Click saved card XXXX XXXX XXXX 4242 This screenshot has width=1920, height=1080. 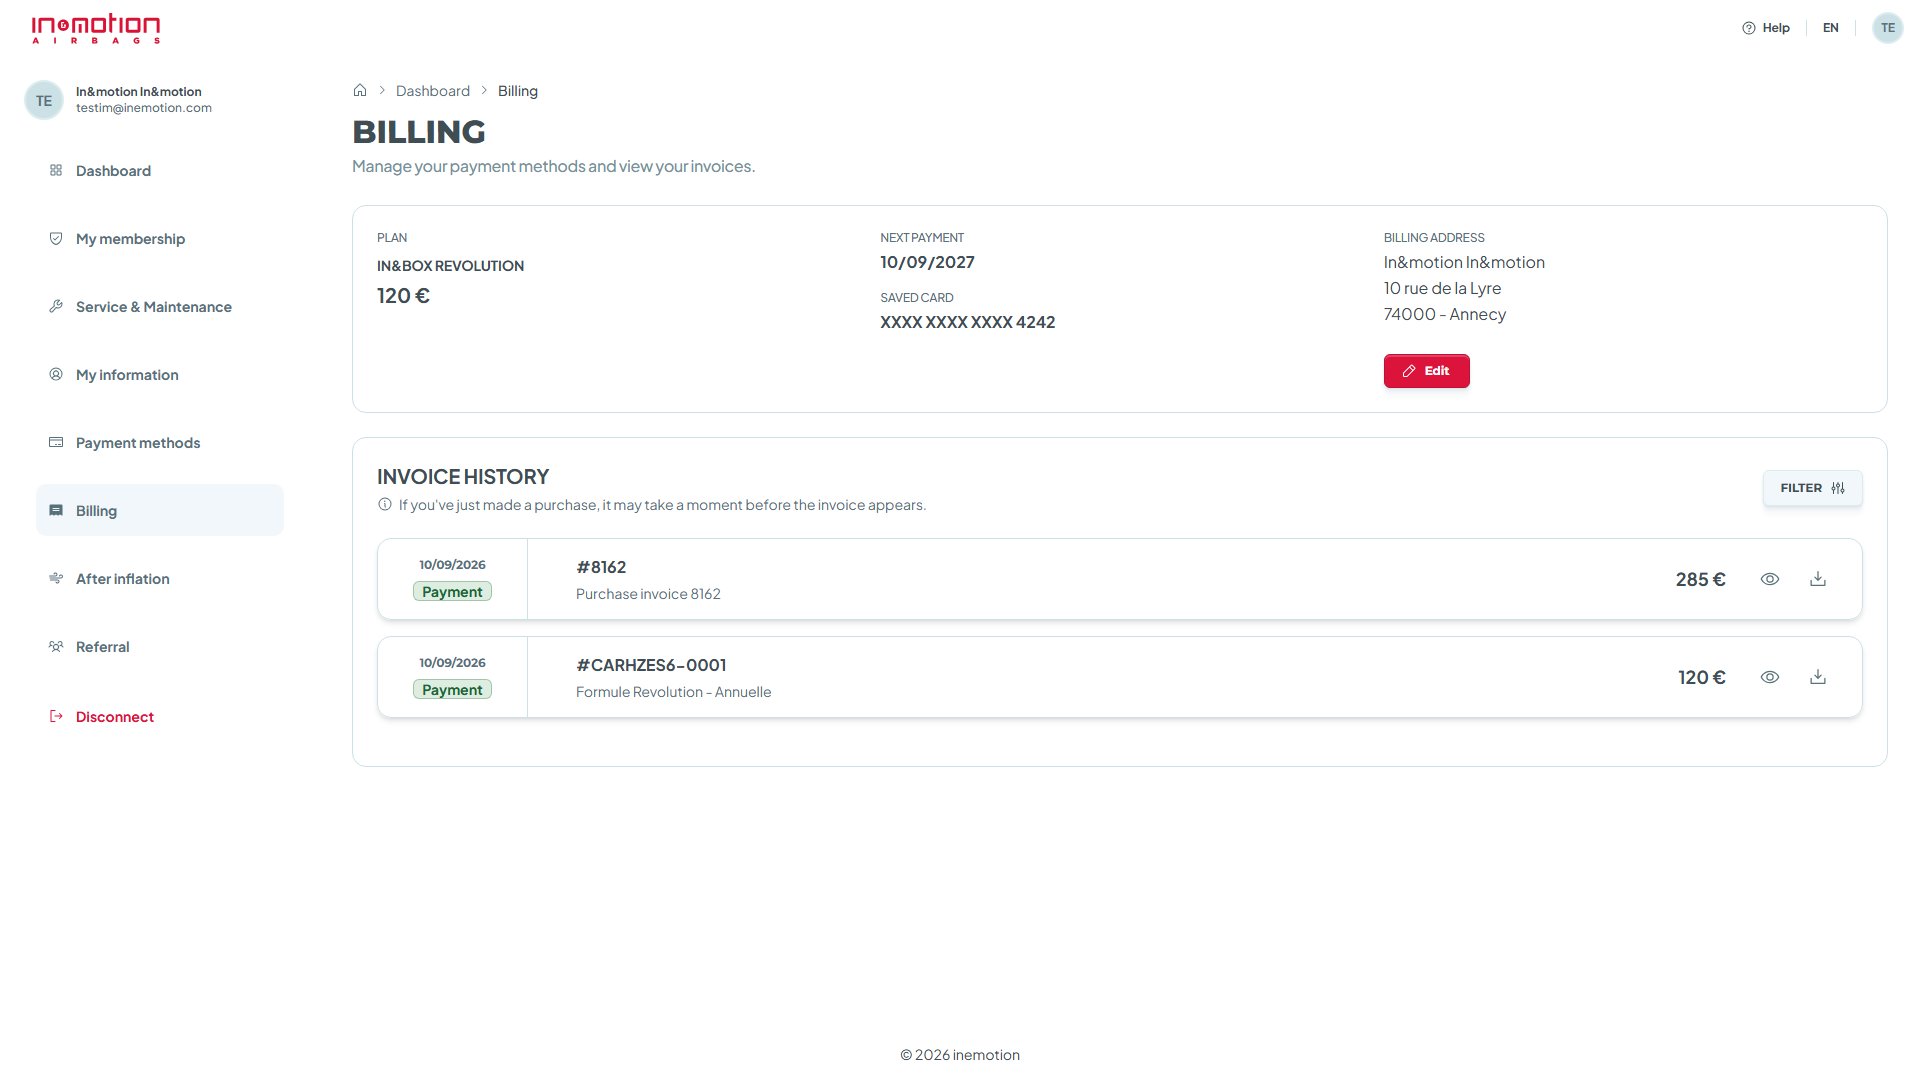967,322
